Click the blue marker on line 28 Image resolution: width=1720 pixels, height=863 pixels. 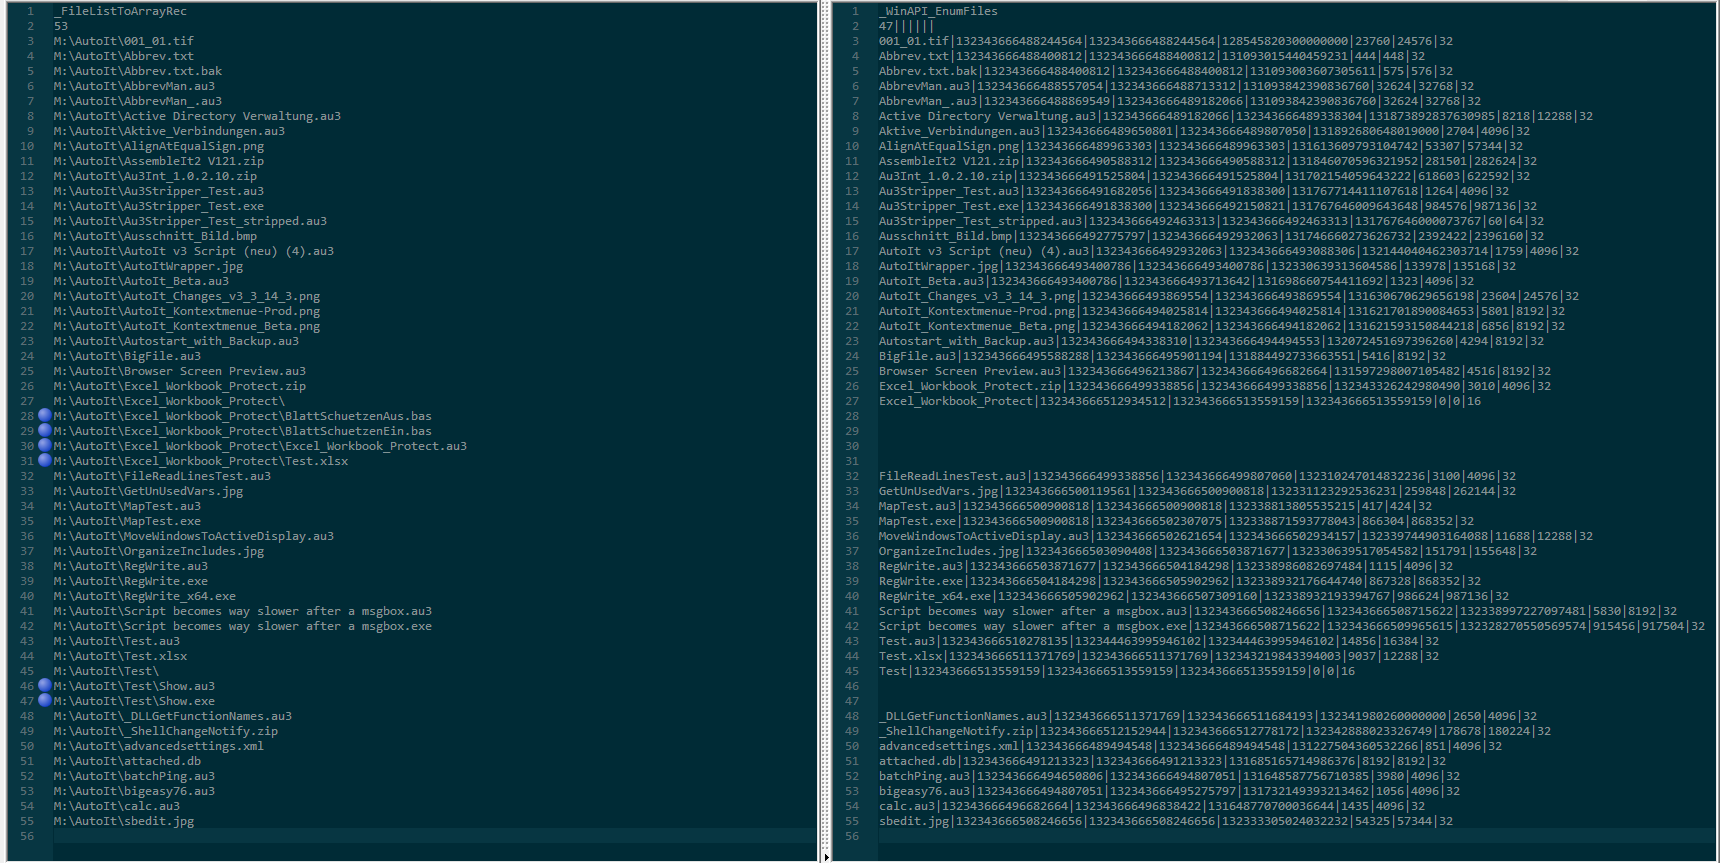(x=44, y=416)
